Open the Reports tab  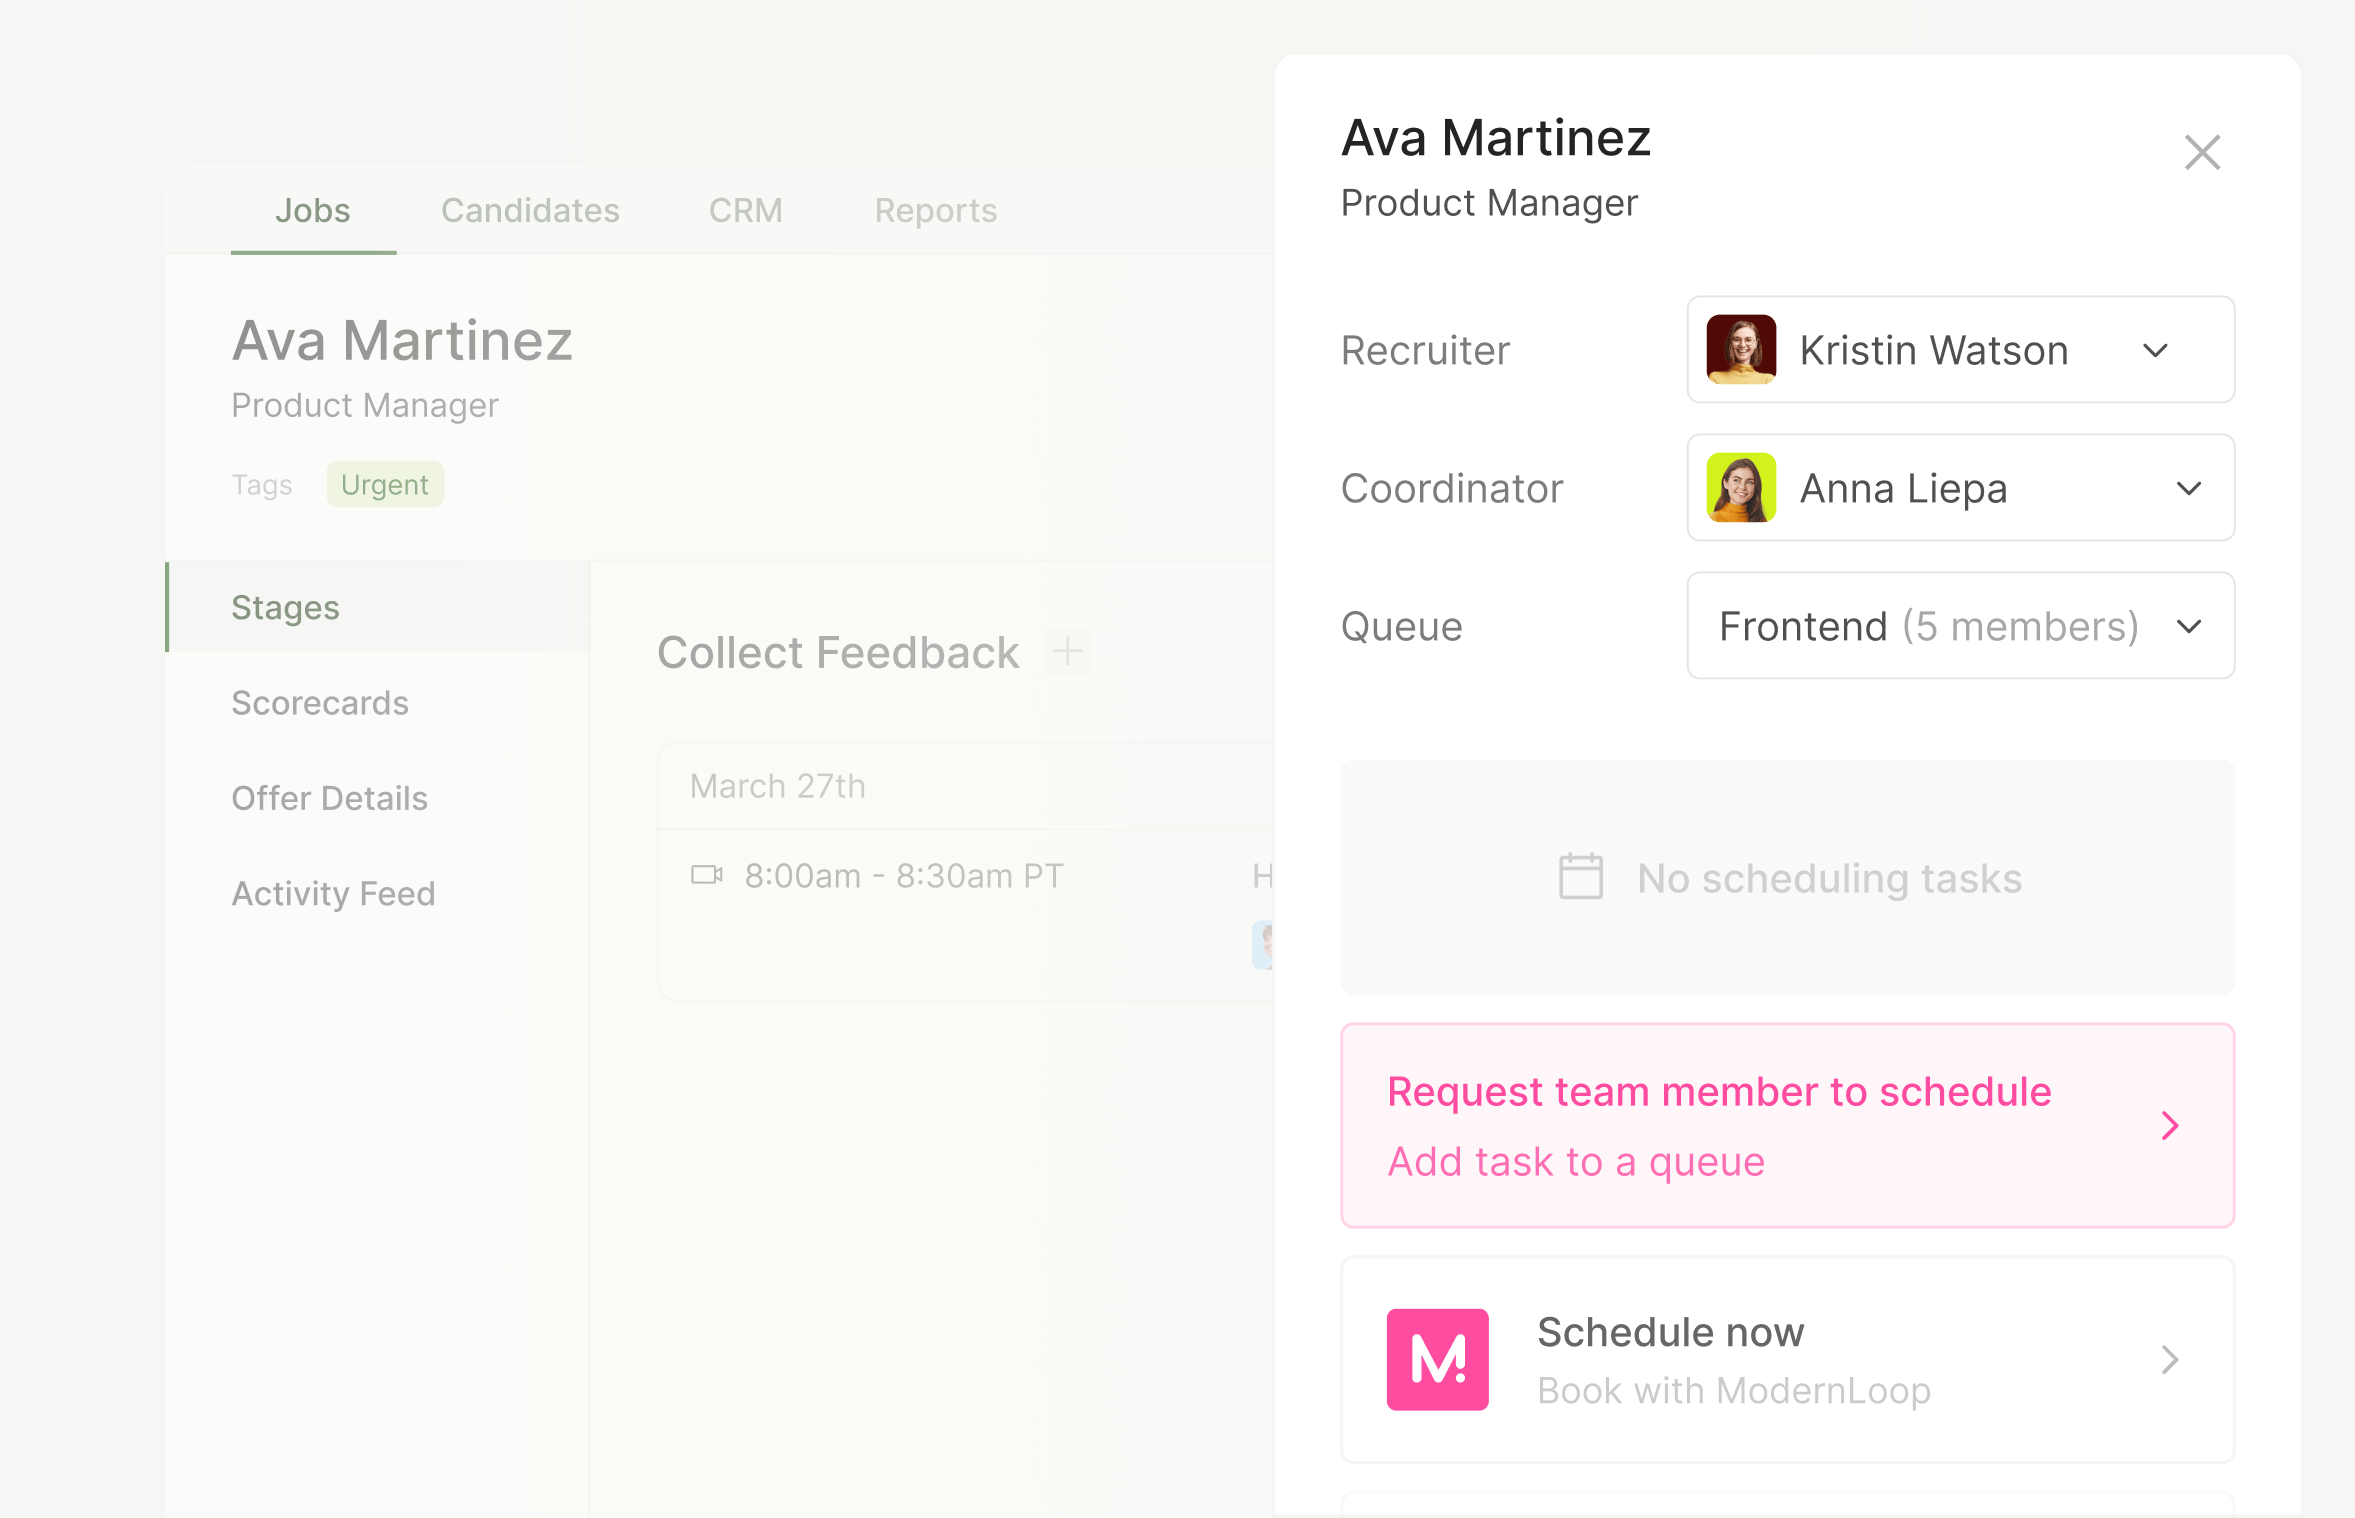[x=935, y=210]
